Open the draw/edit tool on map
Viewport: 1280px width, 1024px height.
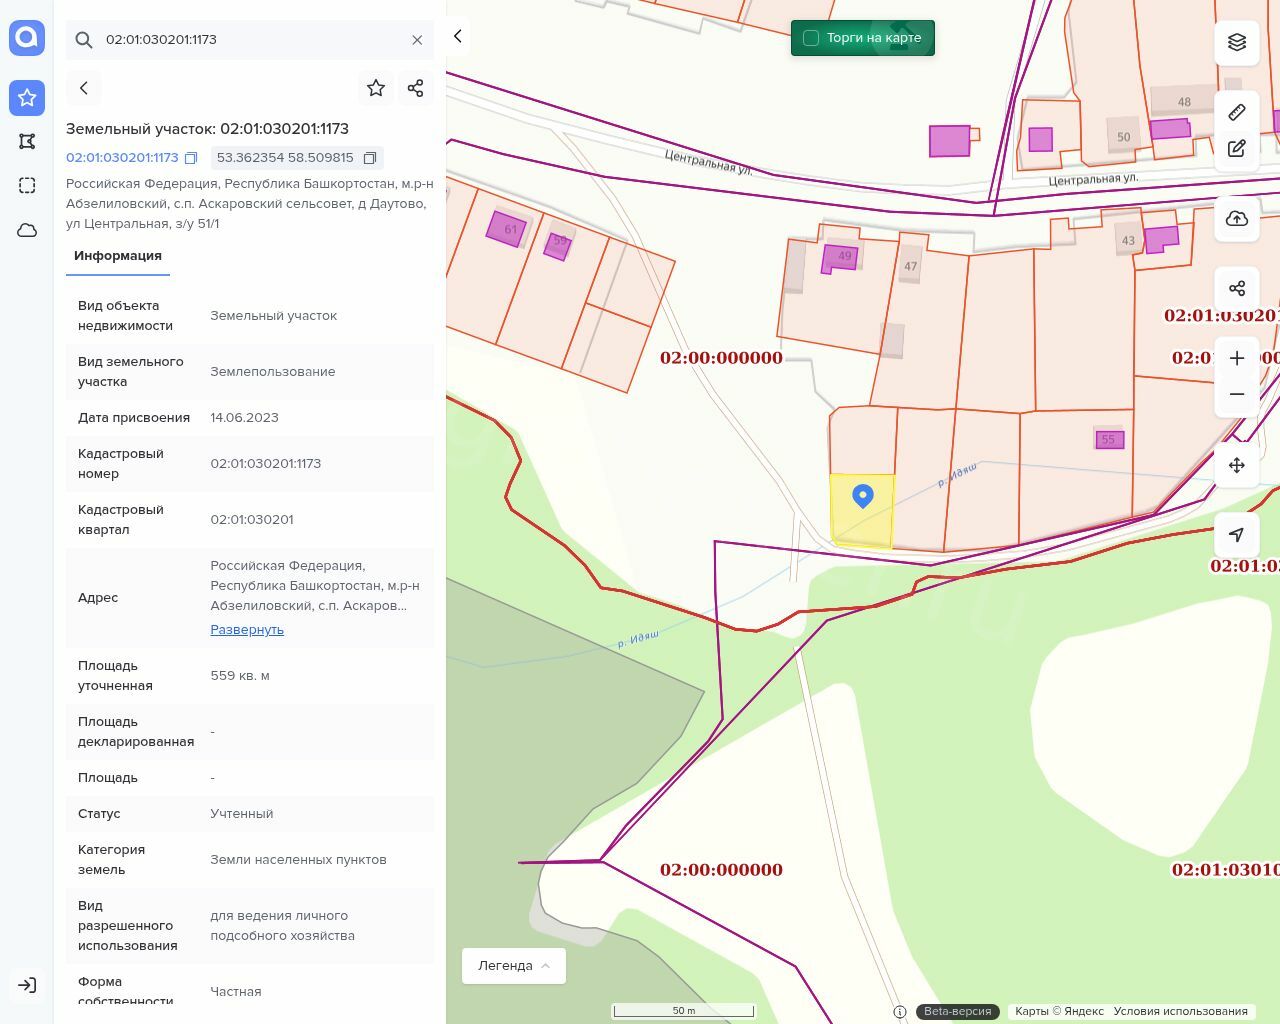1236,148
